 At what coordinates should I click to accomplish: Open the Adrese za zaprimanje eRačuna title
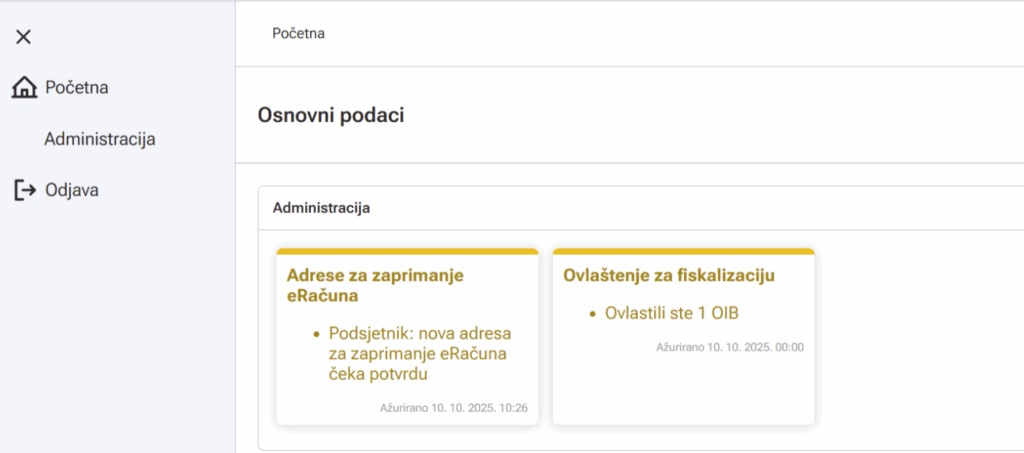point(375,285)
